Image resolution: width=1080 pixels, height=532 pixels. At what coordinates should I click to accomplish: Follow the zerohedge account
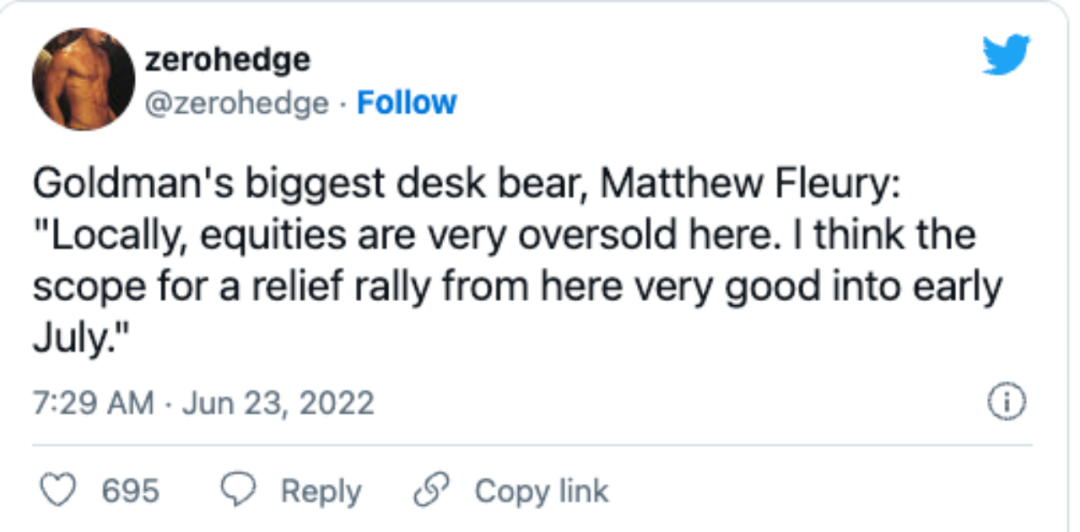(406, 103)
